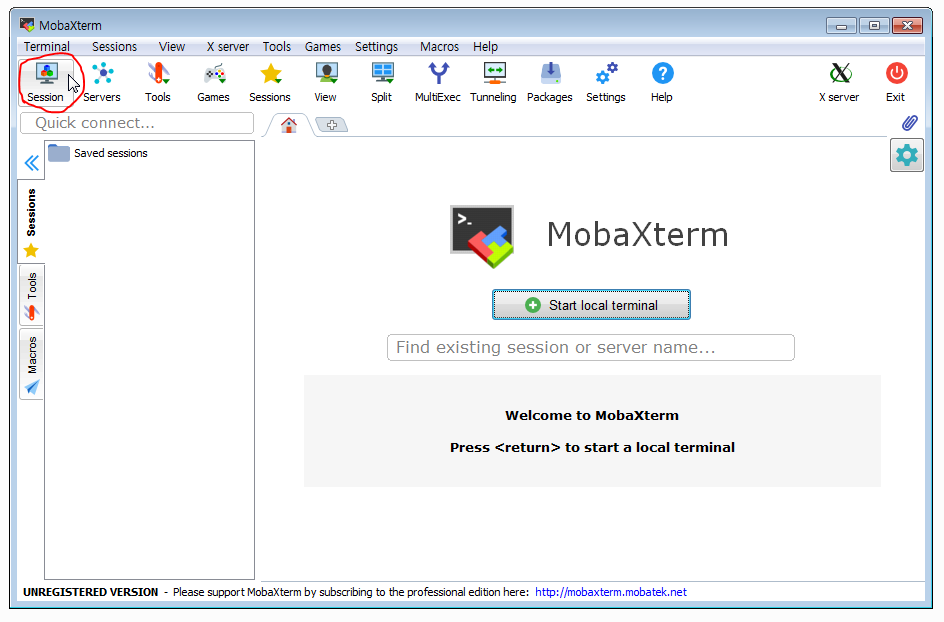The height and width of the screenshot is (622, 944).
Task: Click the View toolbar icon
Action: tap(326, 82)
